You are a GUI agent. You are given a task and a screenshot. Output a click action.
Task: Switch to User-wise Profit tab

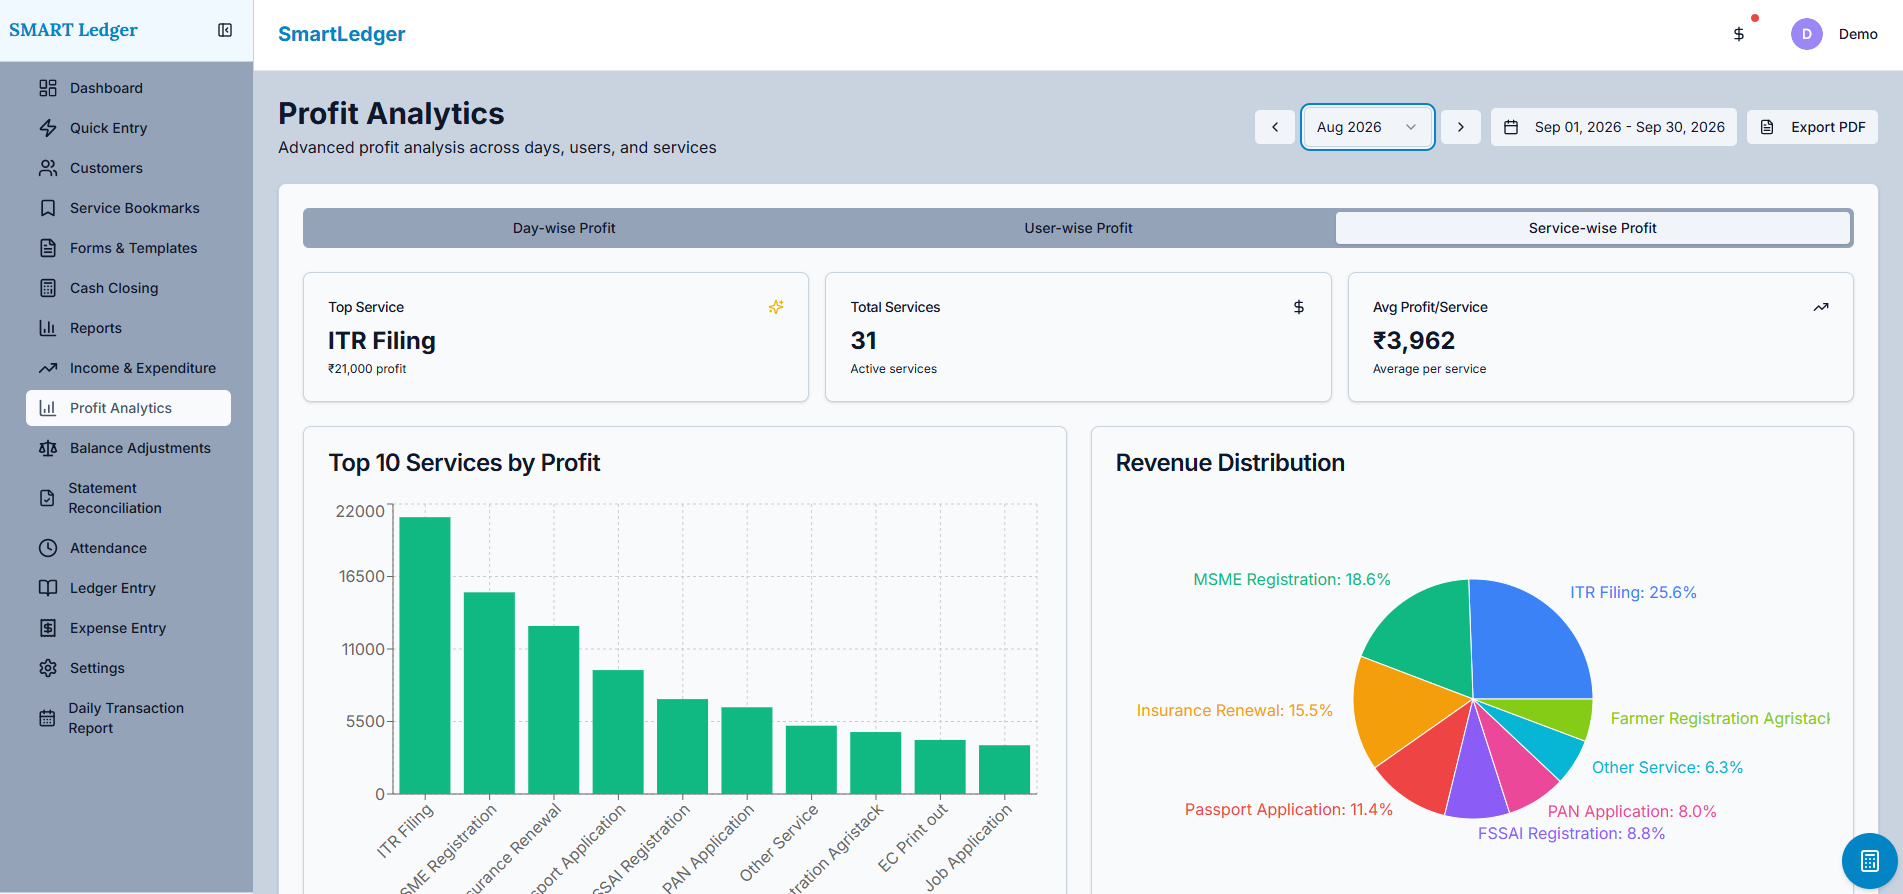coord(1078,228)
